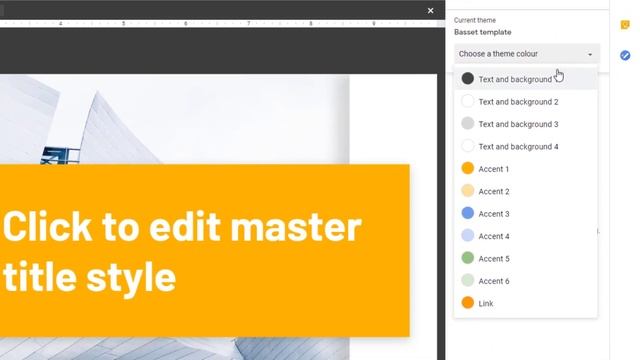
Task: Select Text and background 3 option
Action: (x=526, y=124)
